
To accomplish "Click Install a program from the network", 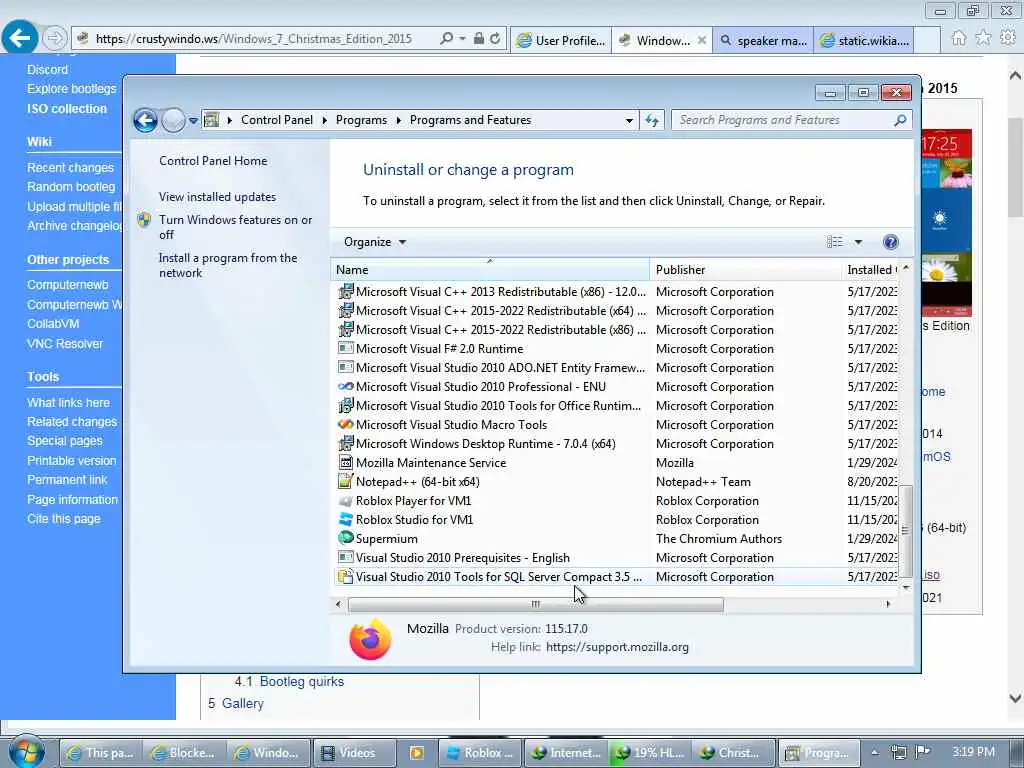I will pyautogui.click(x=228, y=265).
